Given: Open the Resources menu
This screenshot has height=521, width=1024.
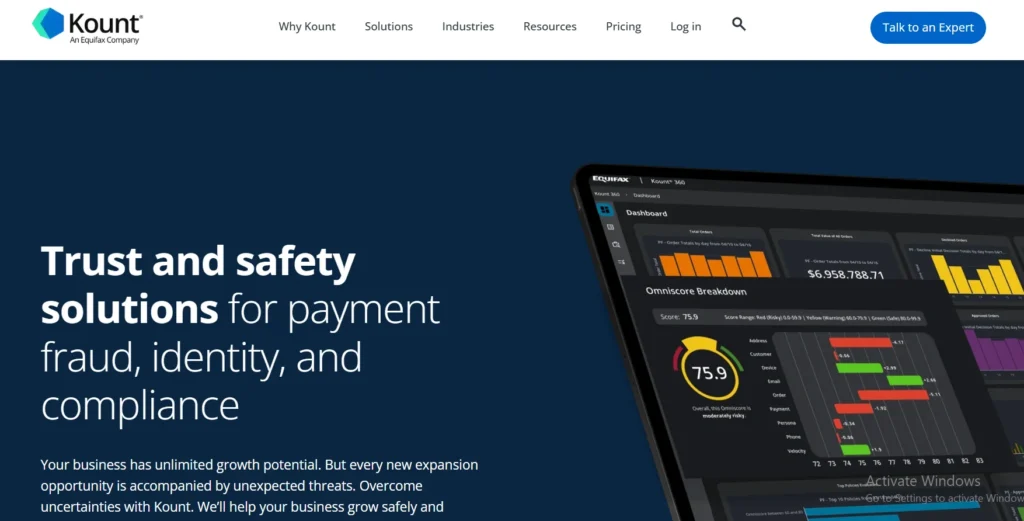Looking at the screenshot, I should click(x=550, y=27).
